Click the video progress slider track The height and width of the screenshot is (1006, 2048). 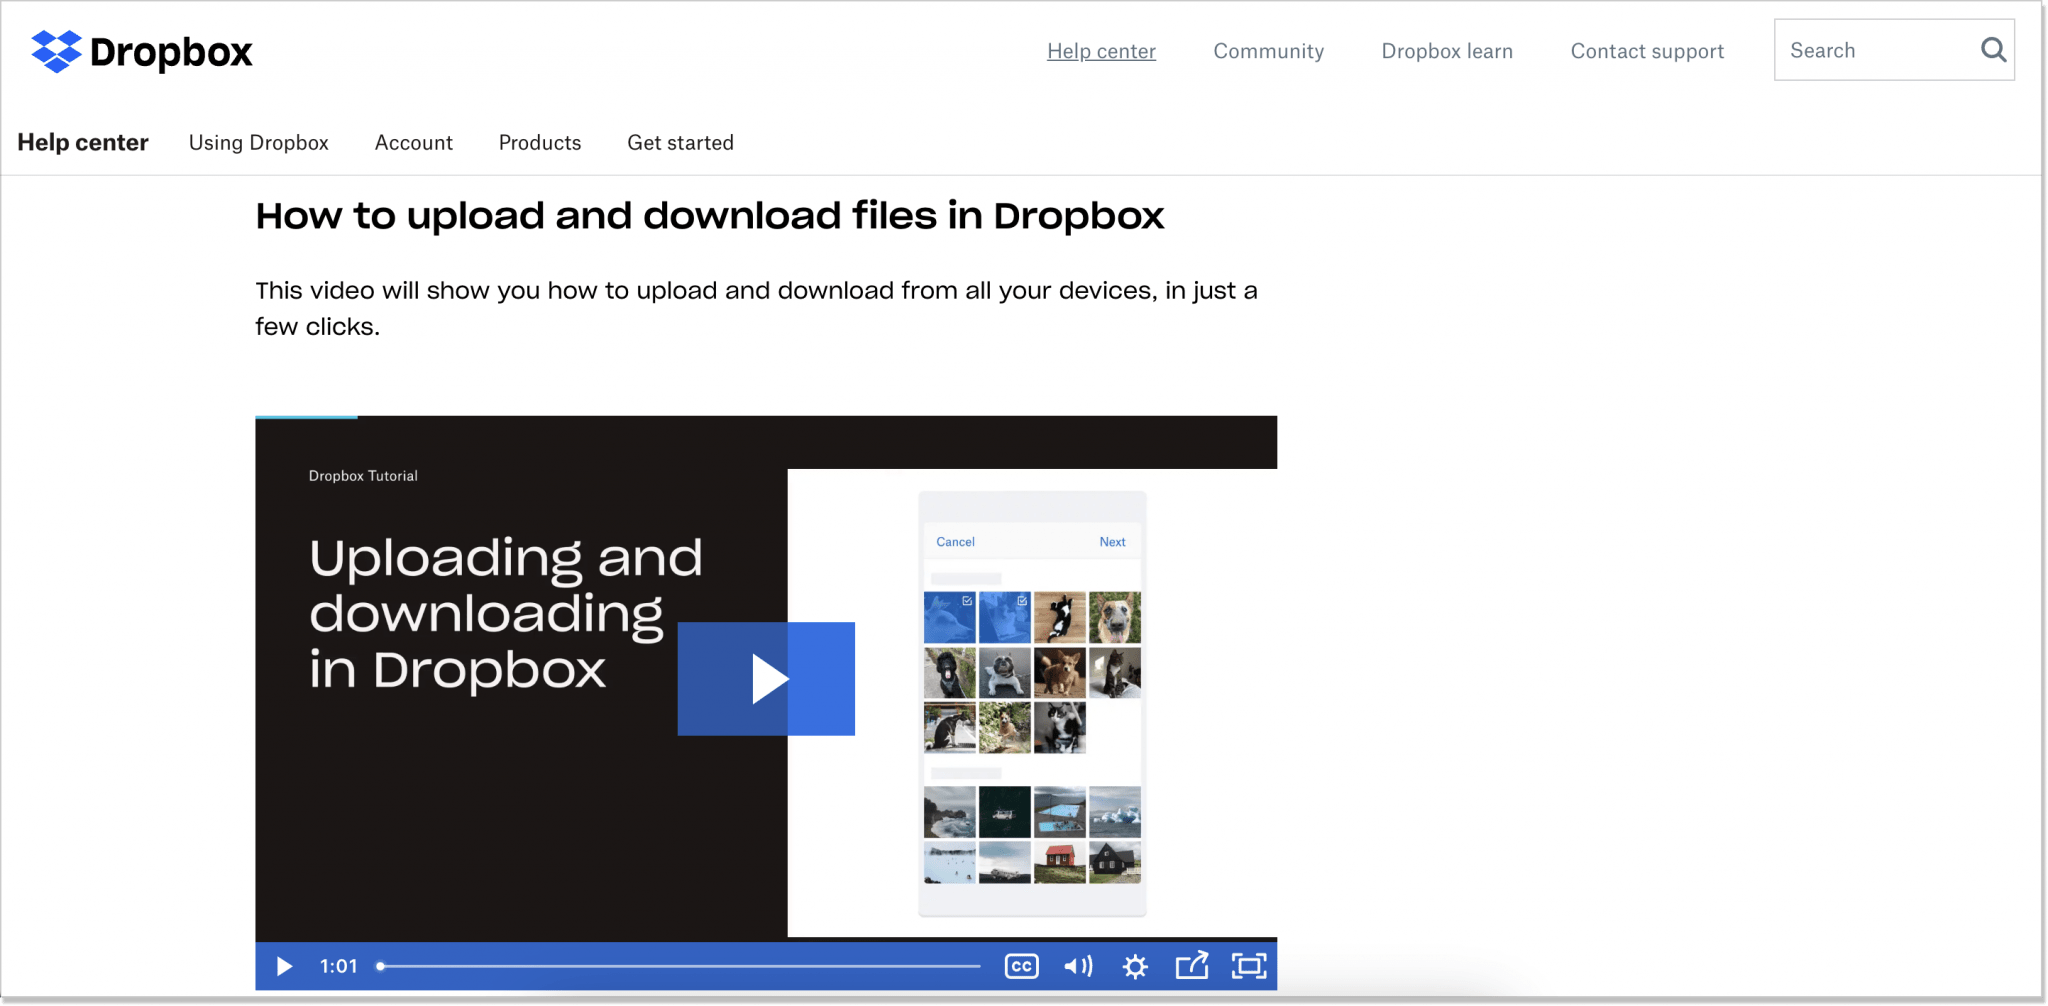point(680,966)
